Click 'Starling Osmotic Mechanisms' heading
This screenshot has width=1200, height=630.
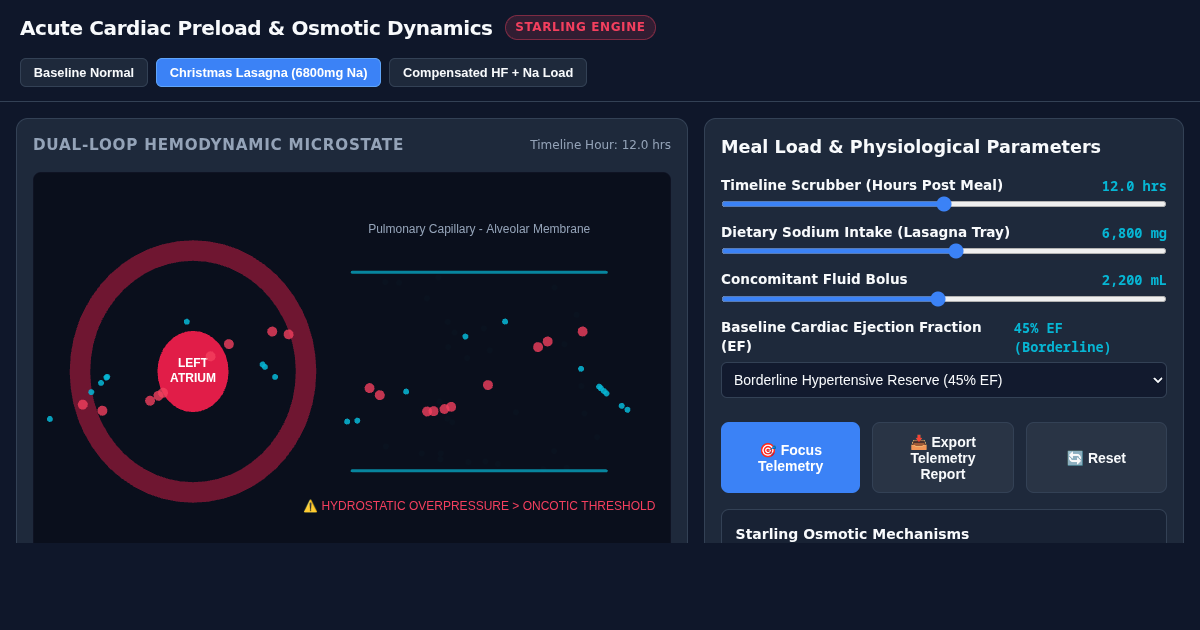(852, 534)
